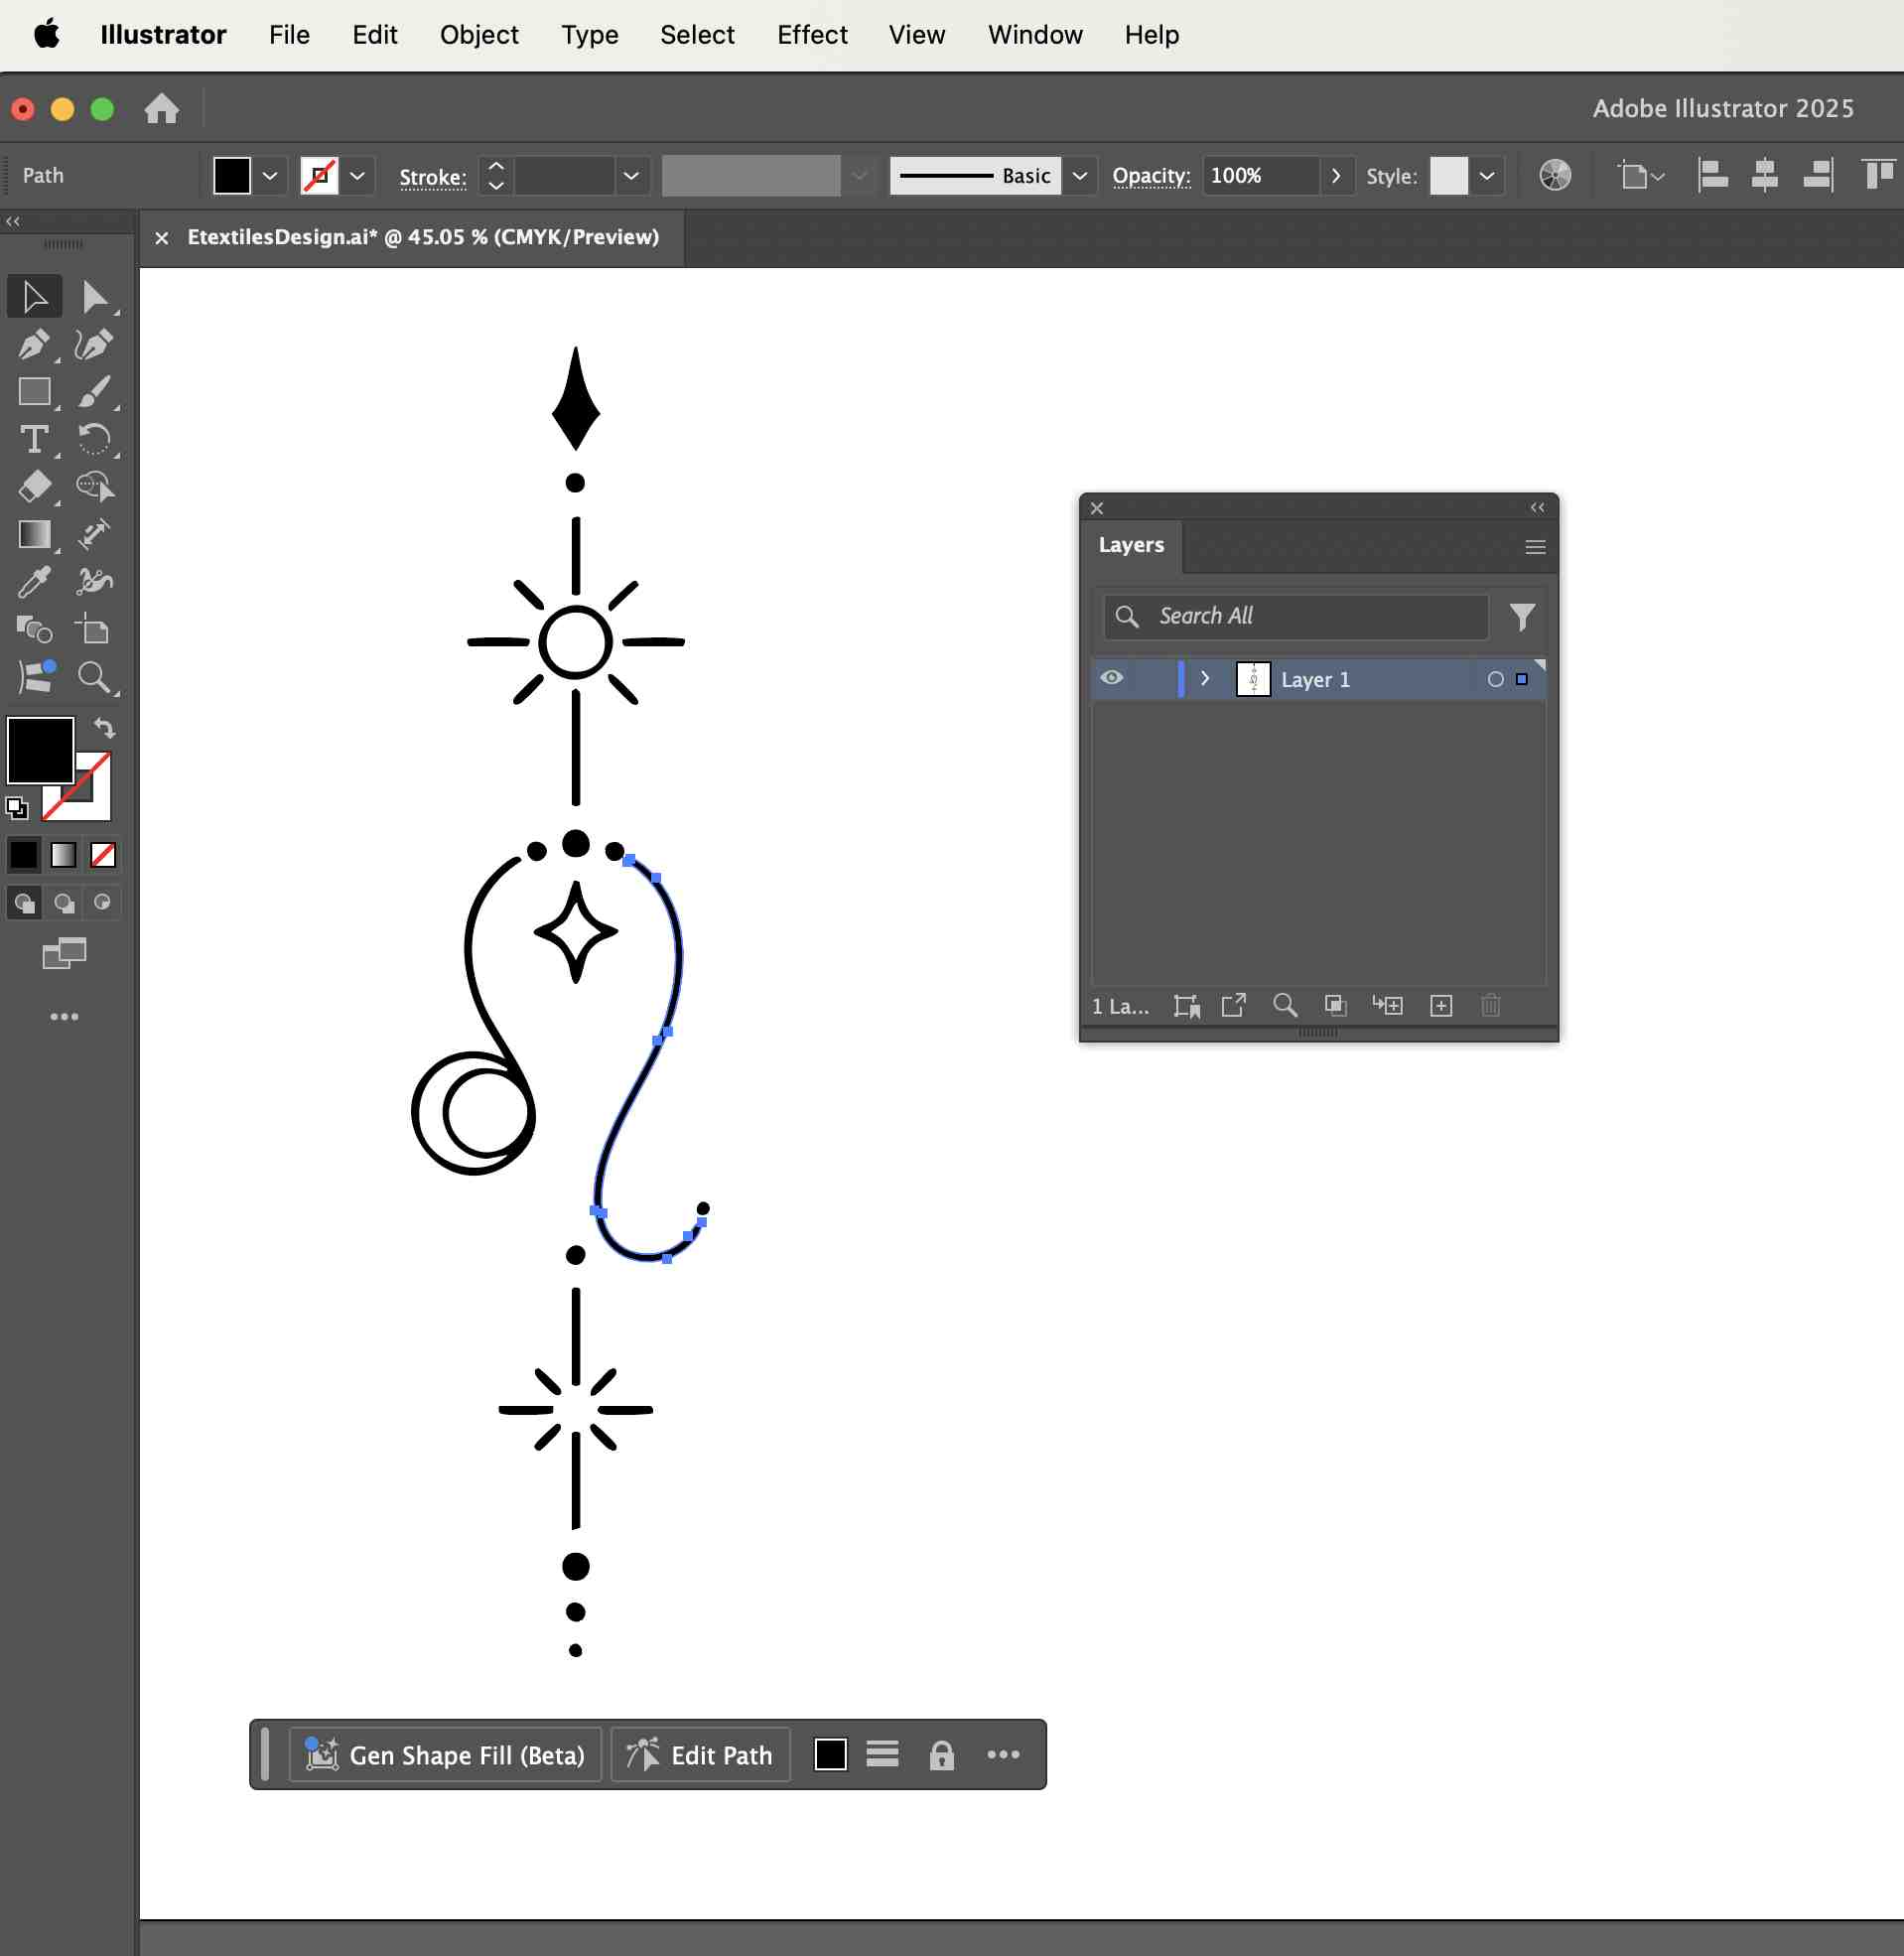
Task: Open the Window menu
Action: coord(1035,35)
